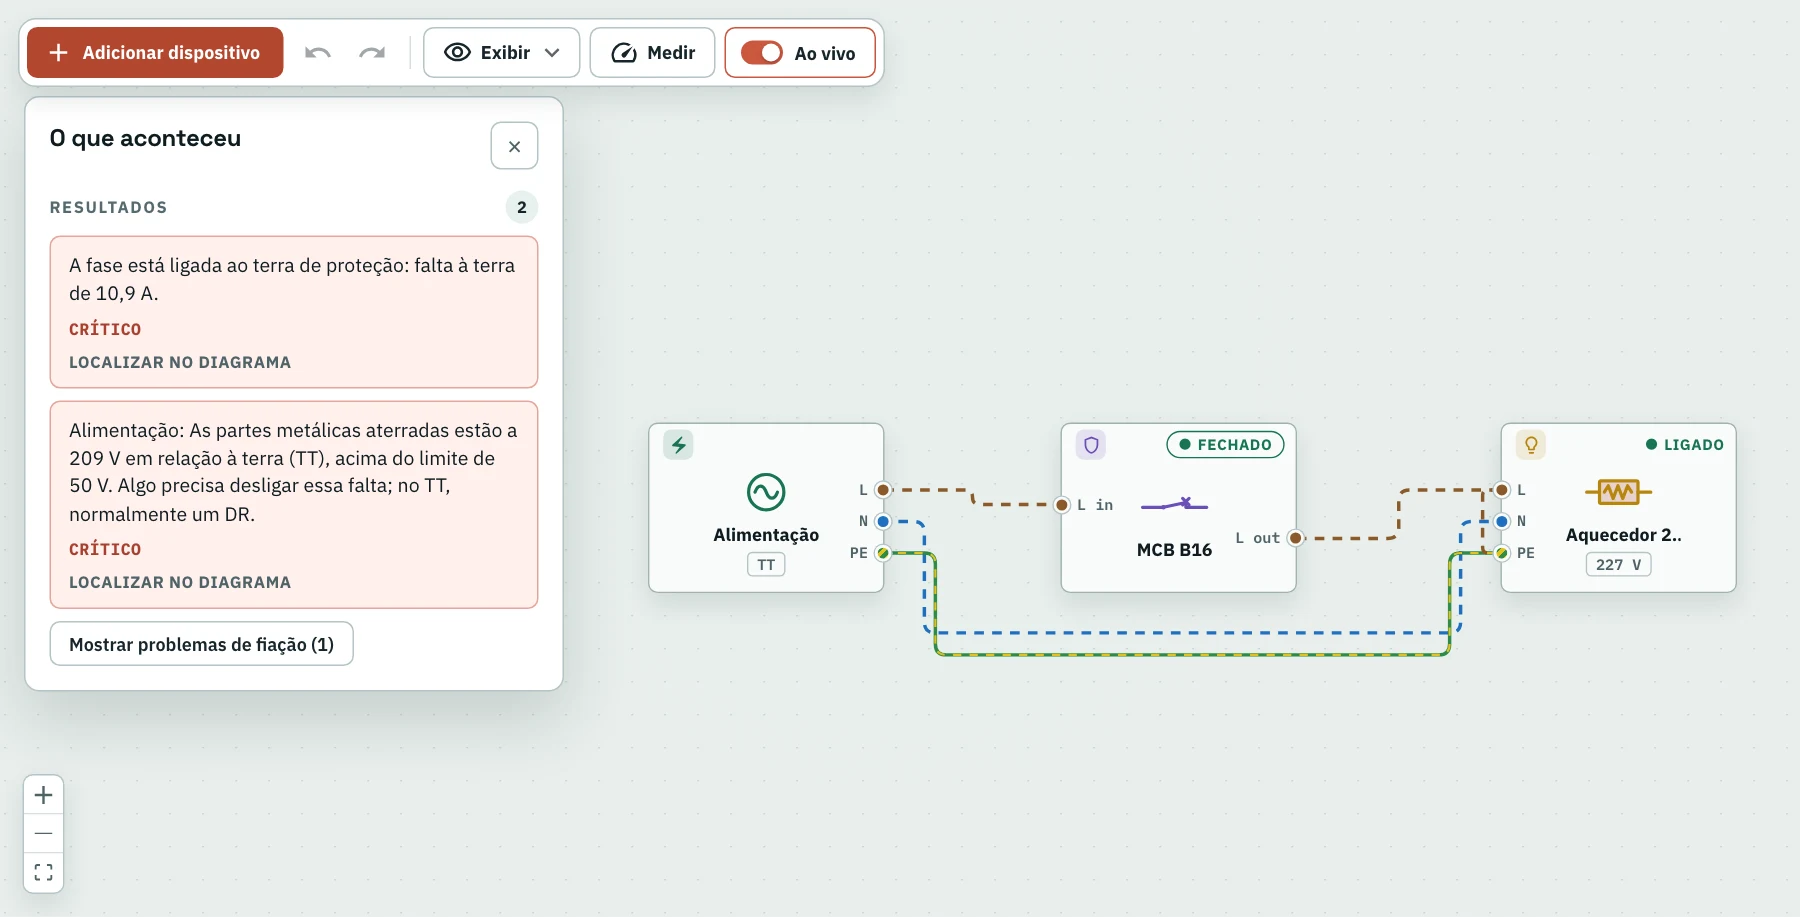Zoom in the diagram canvas
This screenshot has width=1800, height=917.
click(x=43, y=795)
